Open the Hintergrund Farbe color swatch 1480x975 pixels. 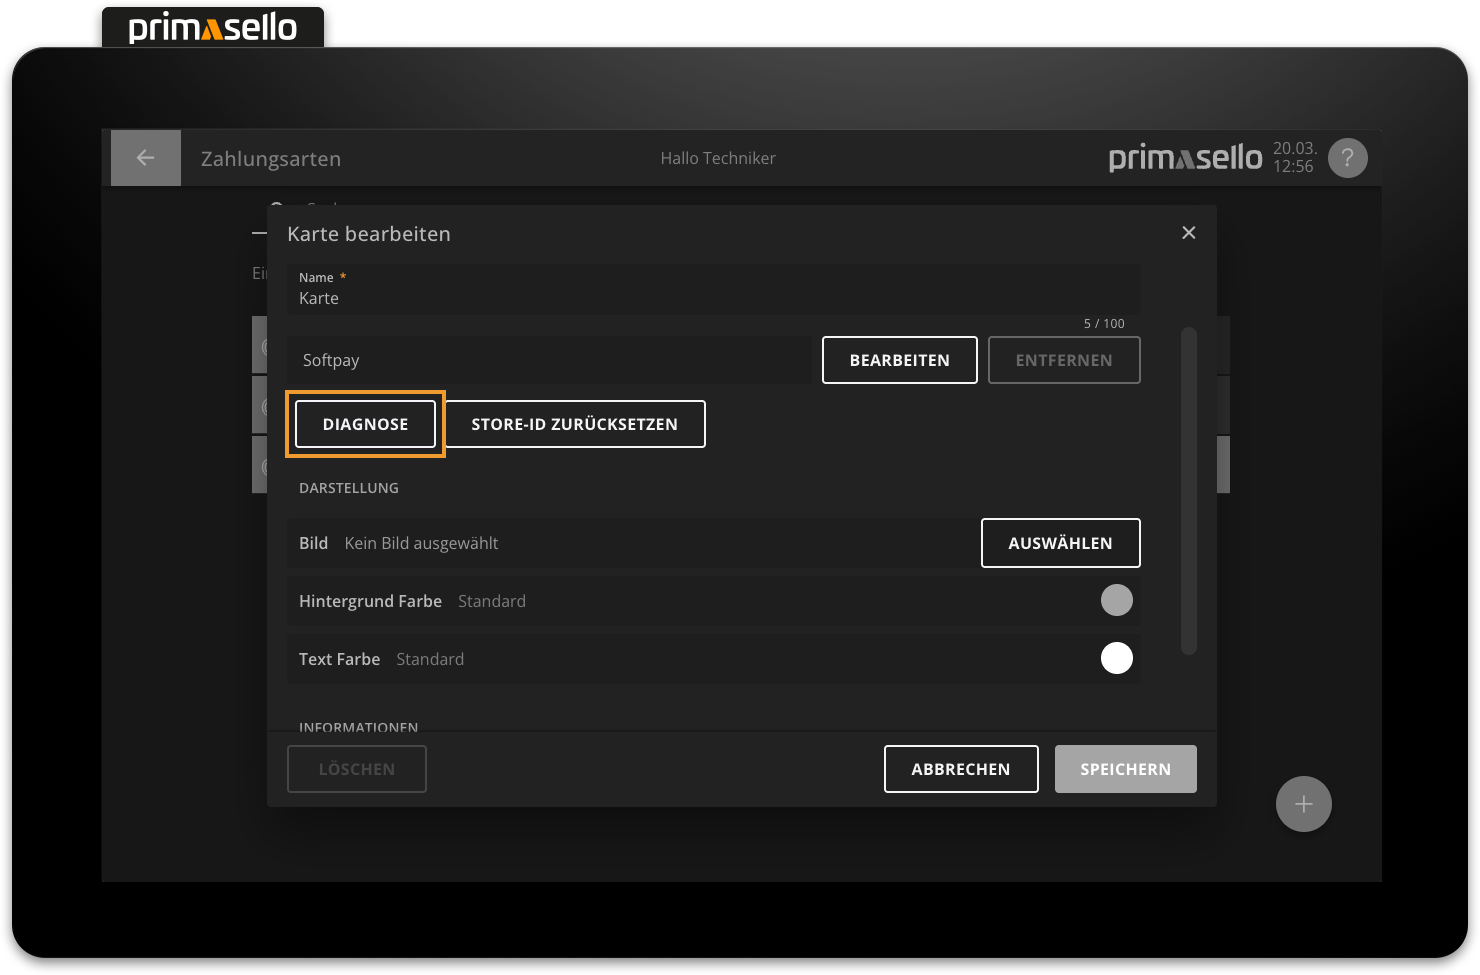[1117, 599]
